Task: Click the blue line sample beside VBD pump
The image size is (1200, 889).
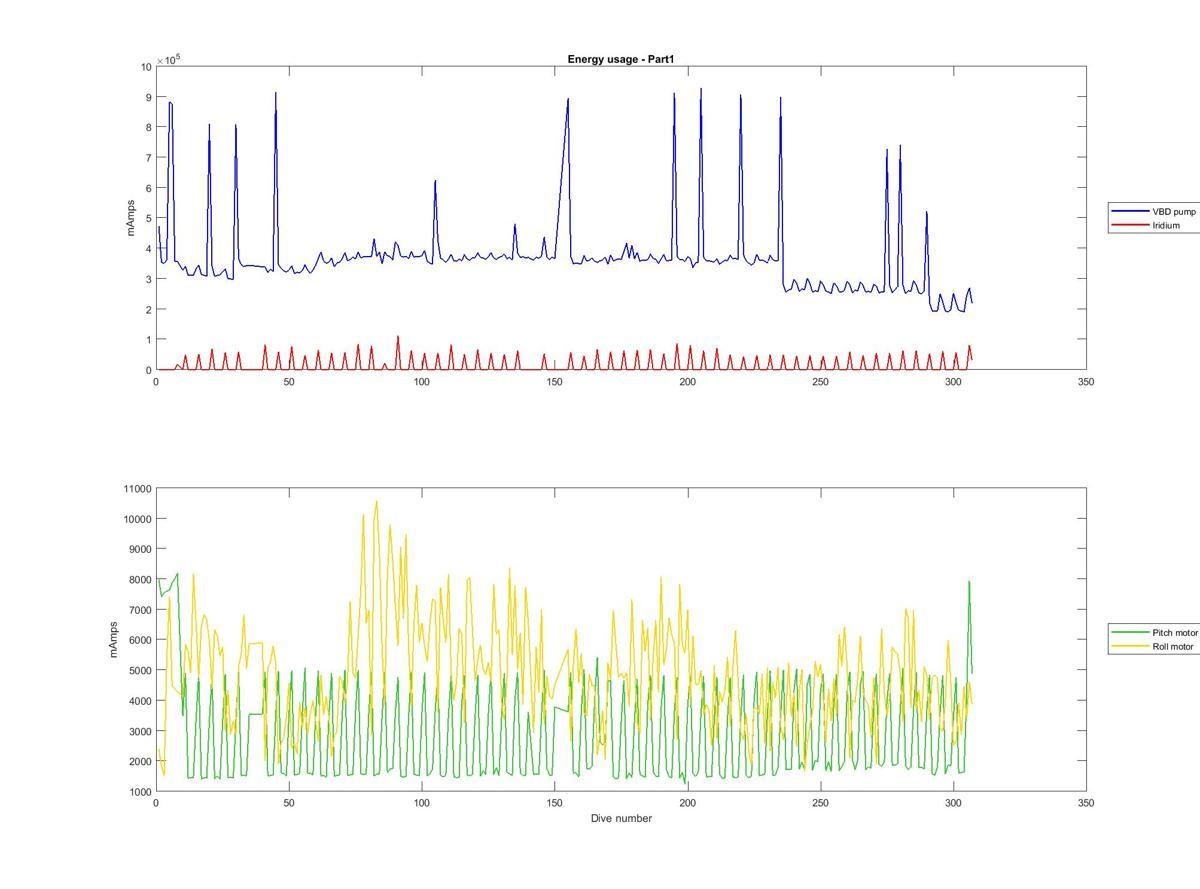Action: tap(1130, 212)
